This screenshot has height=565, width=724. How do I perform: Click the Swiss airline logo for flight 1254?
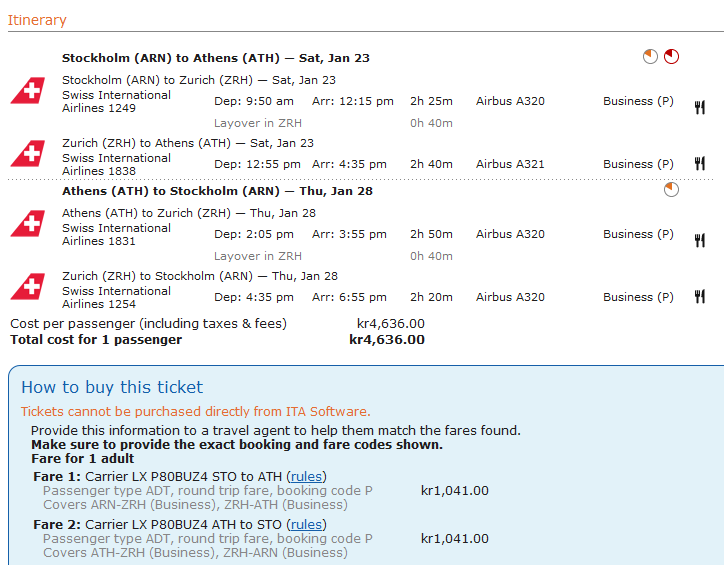coord(28,287)
